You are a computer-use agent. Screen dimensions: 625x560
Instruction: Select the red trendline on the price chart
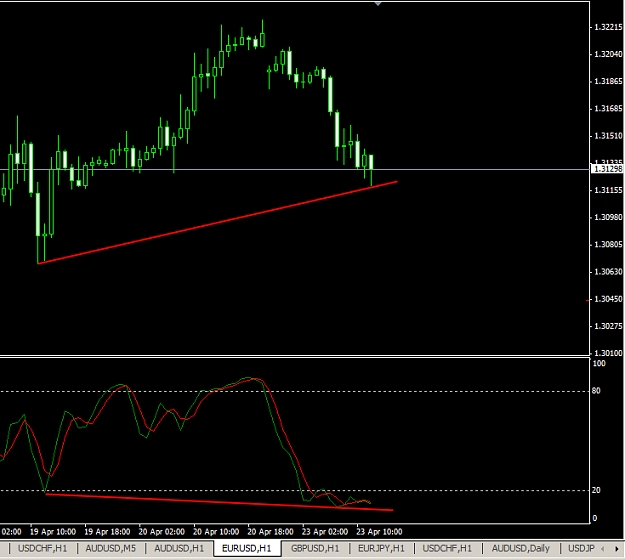[217, 222]
